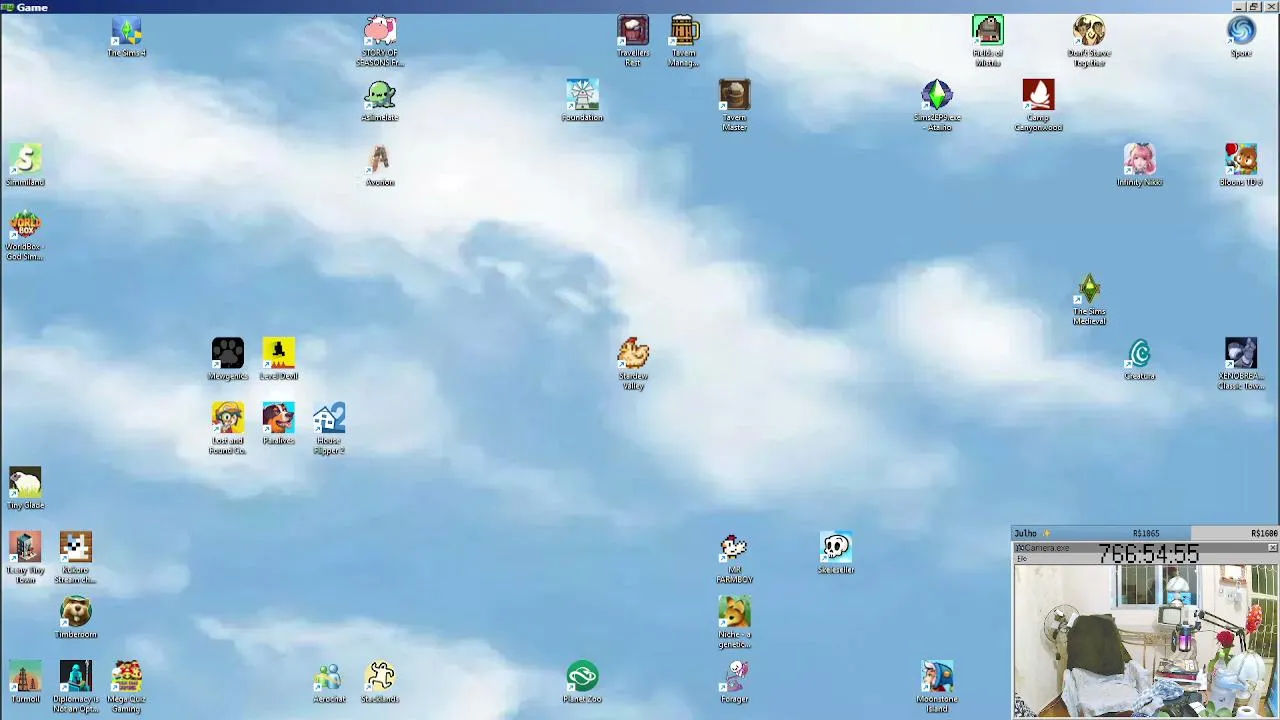Click the Game window title icon
Screen dimensions: 1280x720
pyautogui.click(x=8, y=7)
